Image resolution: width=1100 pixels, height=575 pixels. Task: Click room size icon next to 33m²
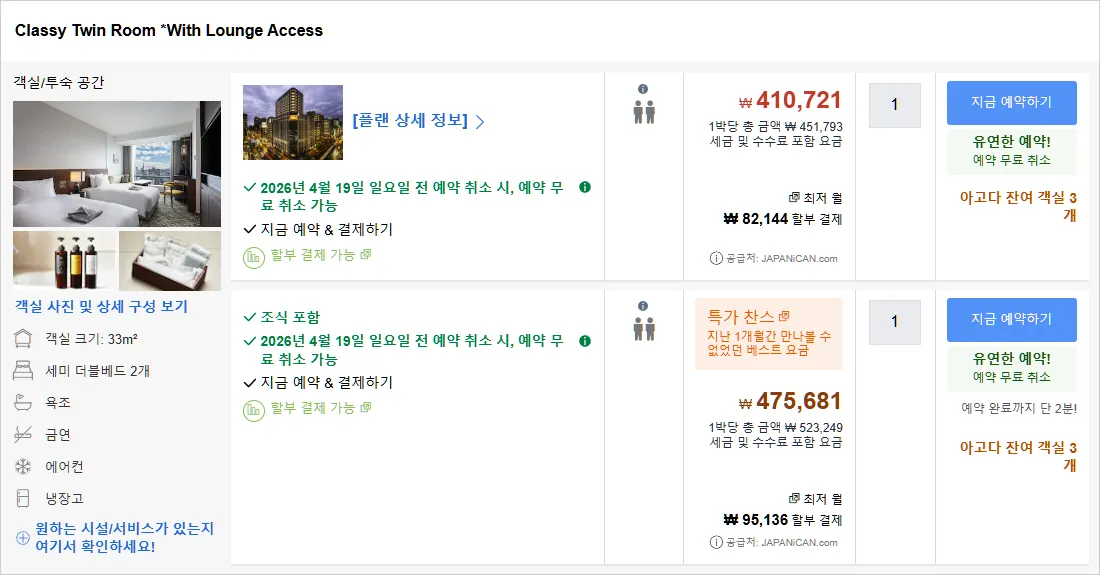point(23,339)
